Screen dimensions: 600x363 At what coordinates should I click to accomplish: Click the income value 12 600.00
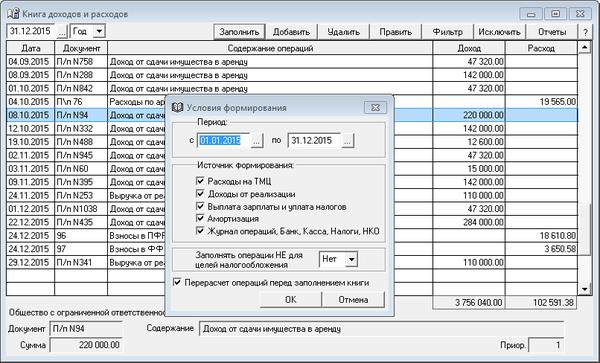click(485, 142)
